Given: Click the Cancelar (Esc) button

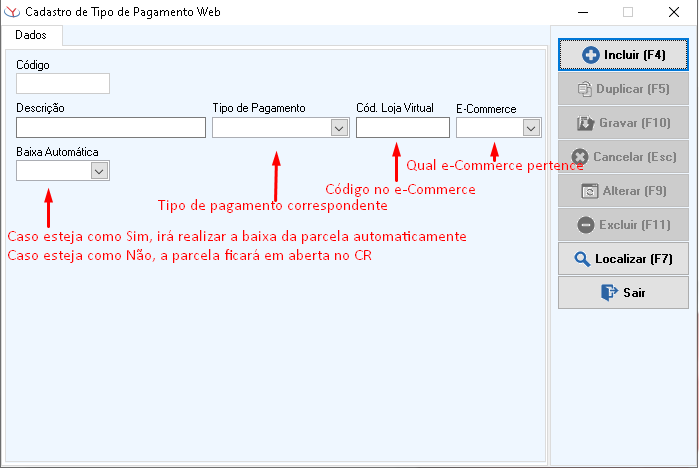Looking at the screenshot, I should [623, 157].
